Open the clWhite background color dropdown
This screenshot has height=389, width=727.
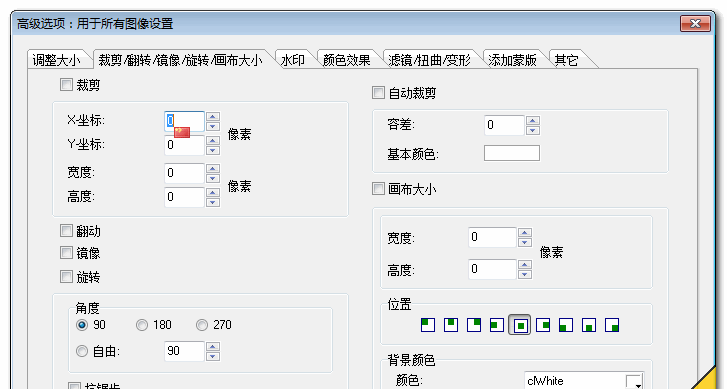638,384
